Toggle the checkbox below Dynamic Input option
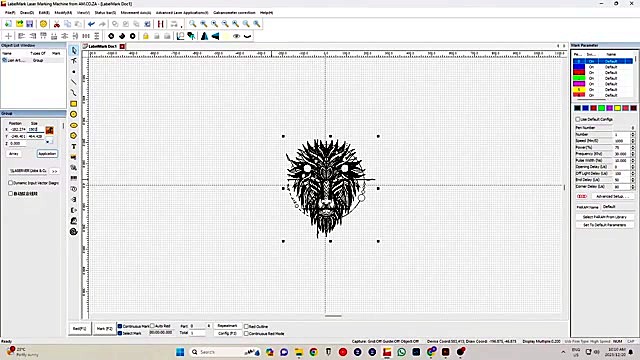The width and height of the screenshot is (640, 360). click(11, 193)
